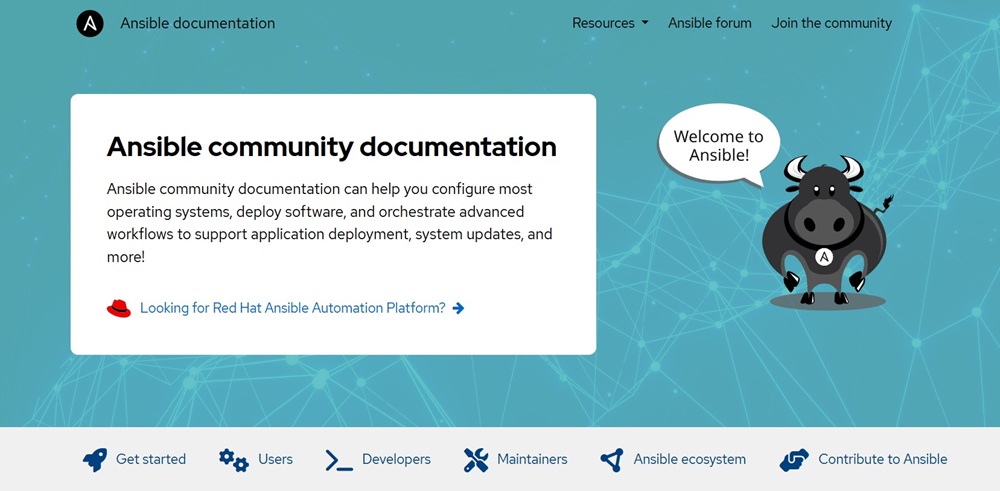This screenshot has height=491, width=1000.
Task: Click the blue arrow after Automation Platform link
Action: tap(458, 308)
